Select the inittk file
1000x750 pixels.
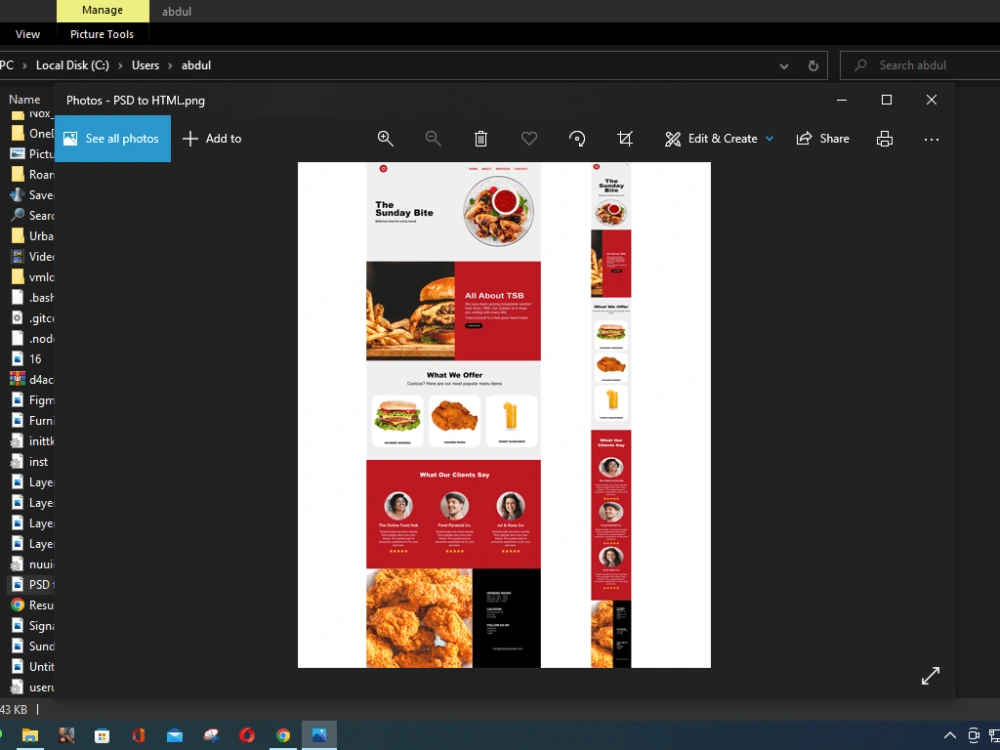coord(33,441)
